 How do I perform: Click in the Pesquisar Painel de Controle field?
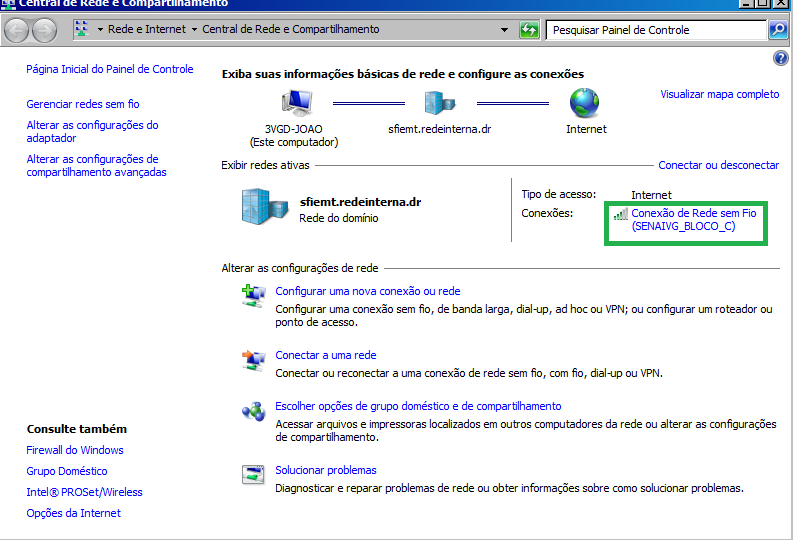coord(655,30)
